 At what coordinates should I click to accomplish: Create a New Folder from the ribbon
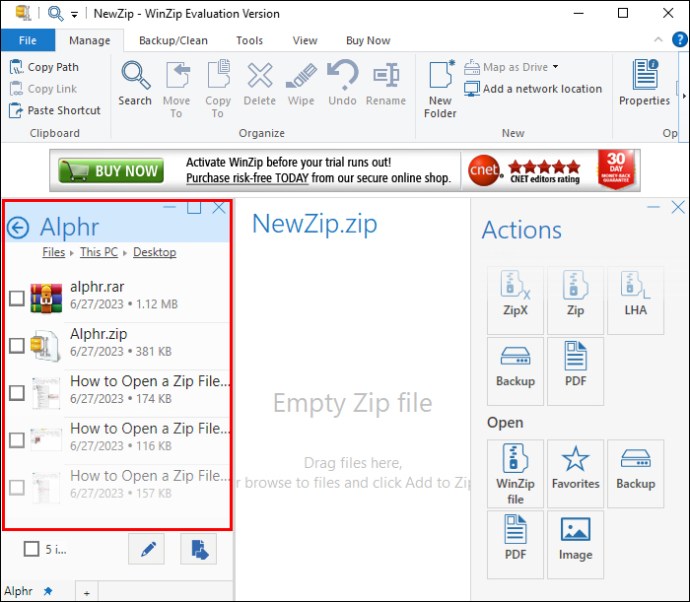(x=440, y=89)
